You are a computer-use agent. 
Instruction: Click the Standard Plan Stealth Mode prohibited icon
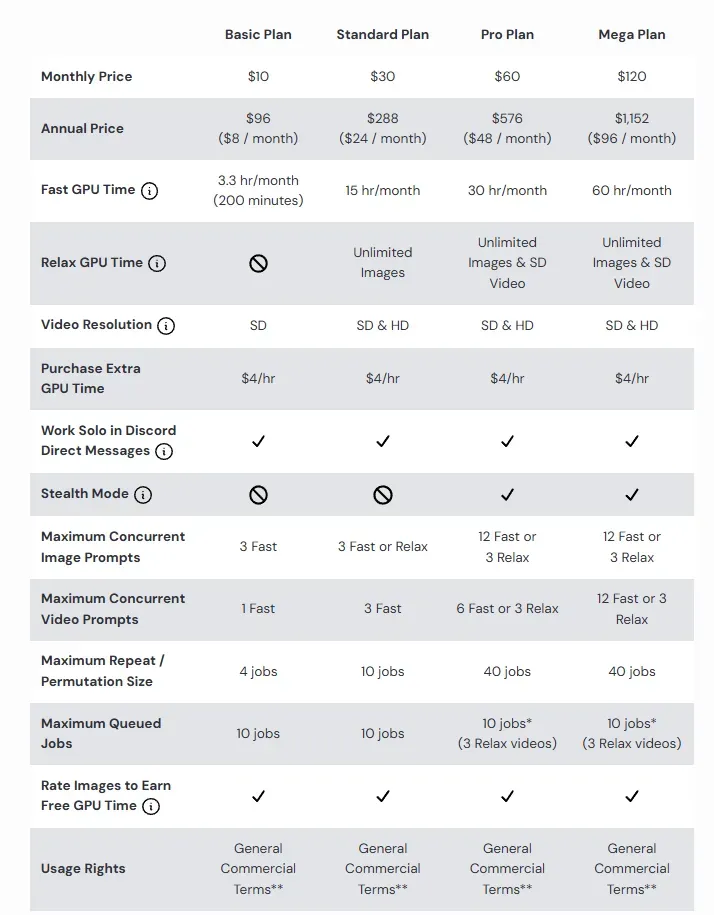(383, 494)
